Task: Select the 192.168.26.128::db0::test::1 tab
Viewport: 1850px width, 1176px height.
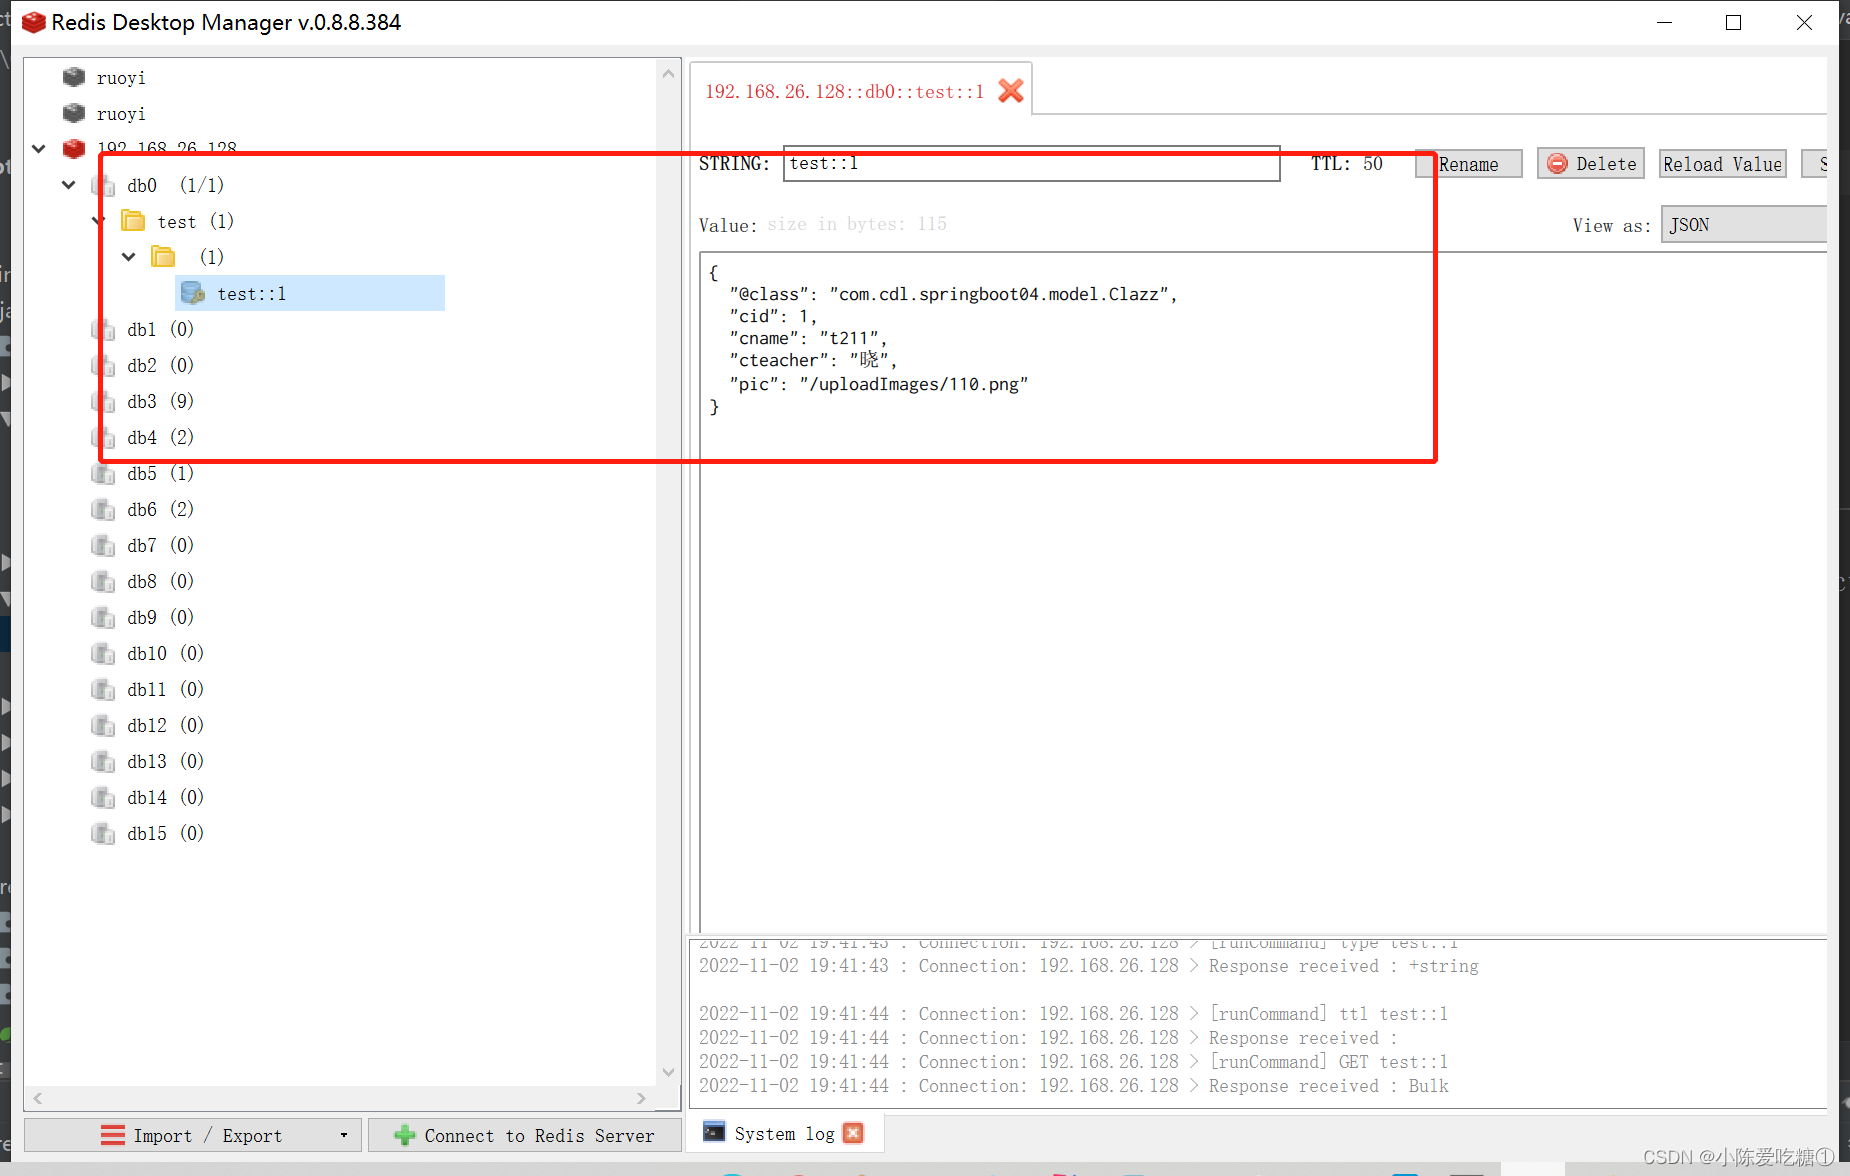Action: [844, 91]
